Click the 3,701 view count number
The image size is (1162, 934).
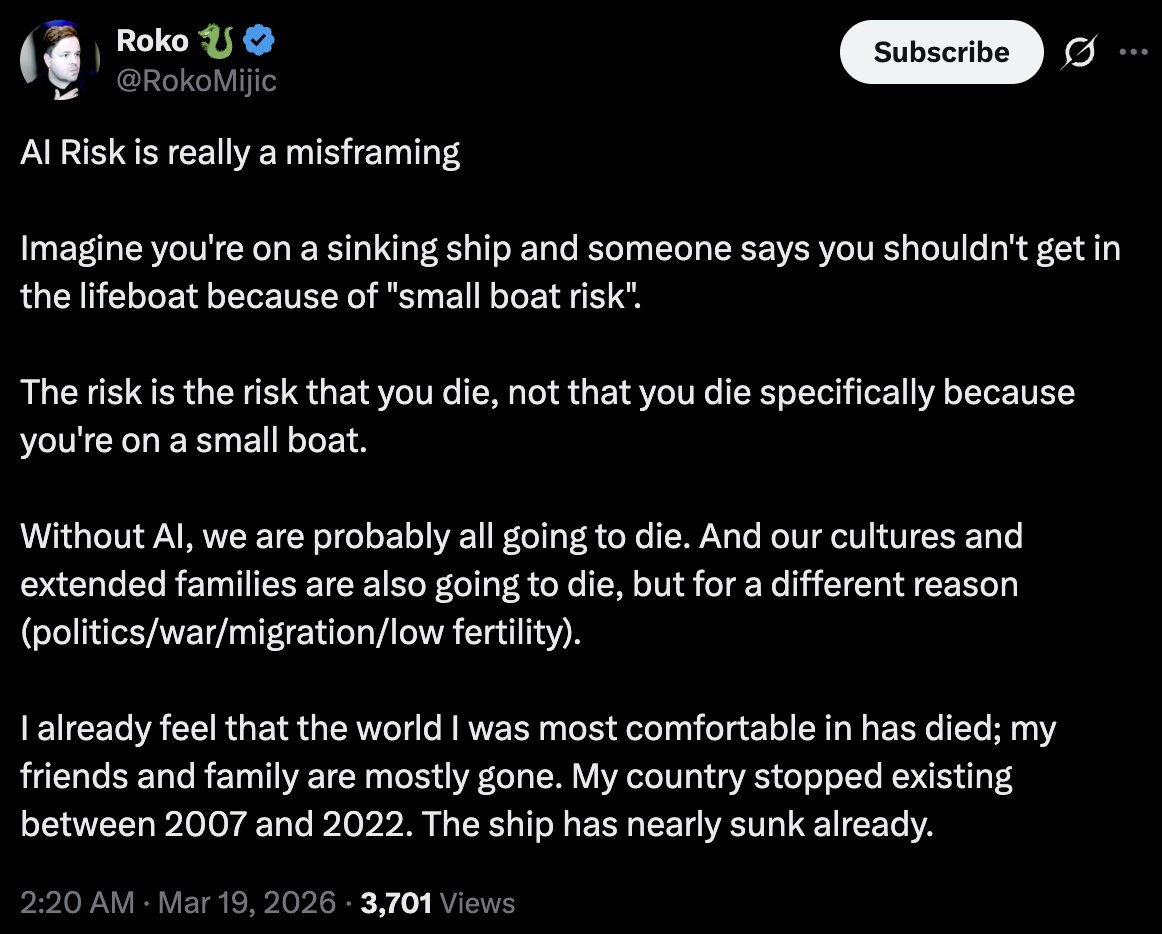pos(396,902)
